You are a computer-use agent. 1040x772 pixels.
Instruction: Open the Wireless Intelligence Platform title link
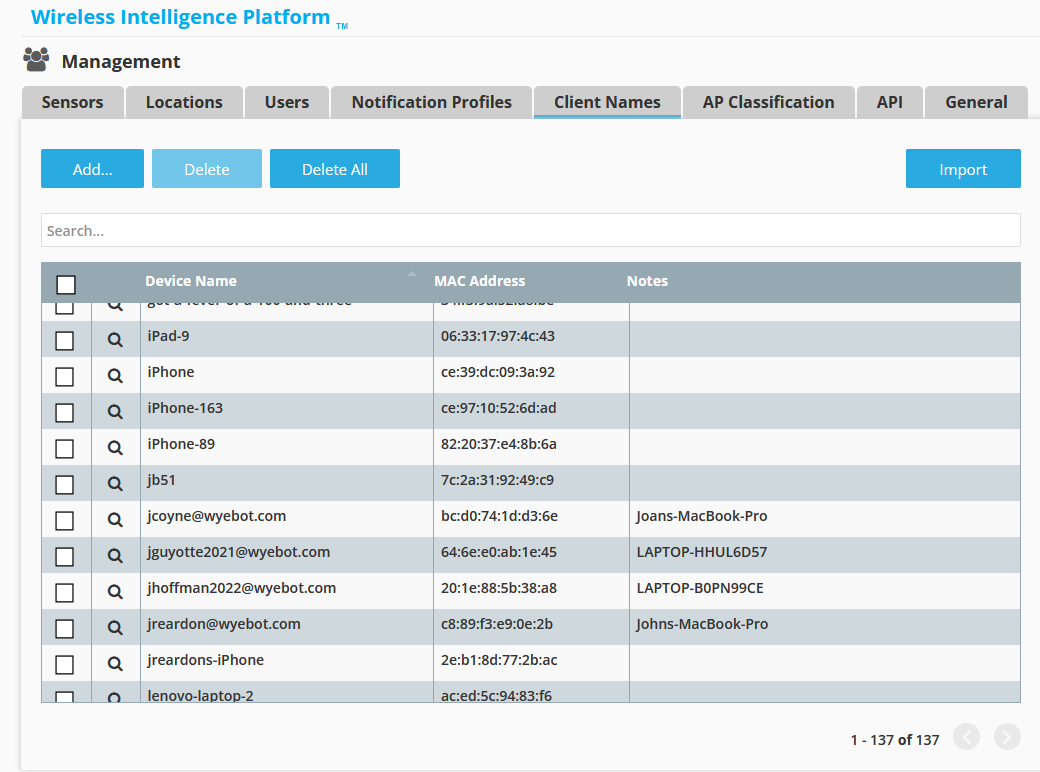click(180, 17)
